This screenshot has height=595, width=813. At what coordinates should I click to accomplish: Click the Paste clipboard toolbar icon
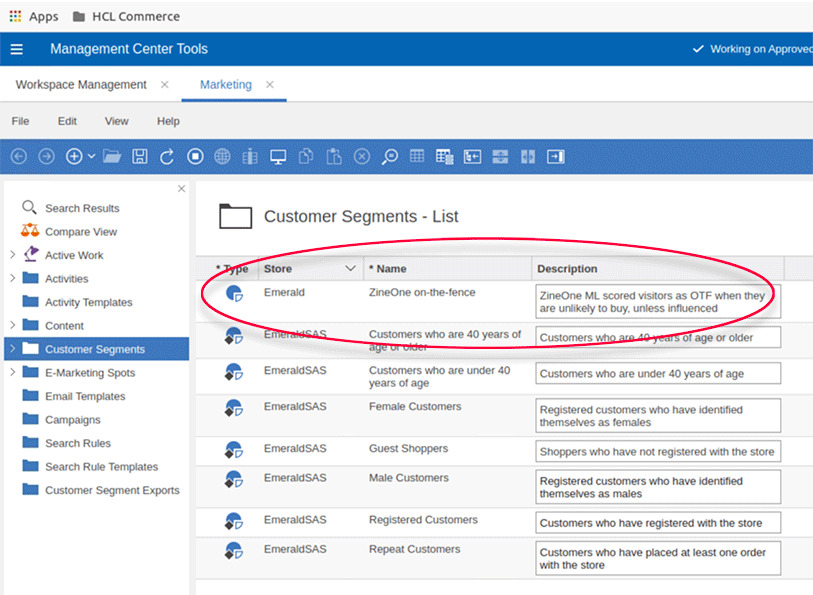point(333,157)
